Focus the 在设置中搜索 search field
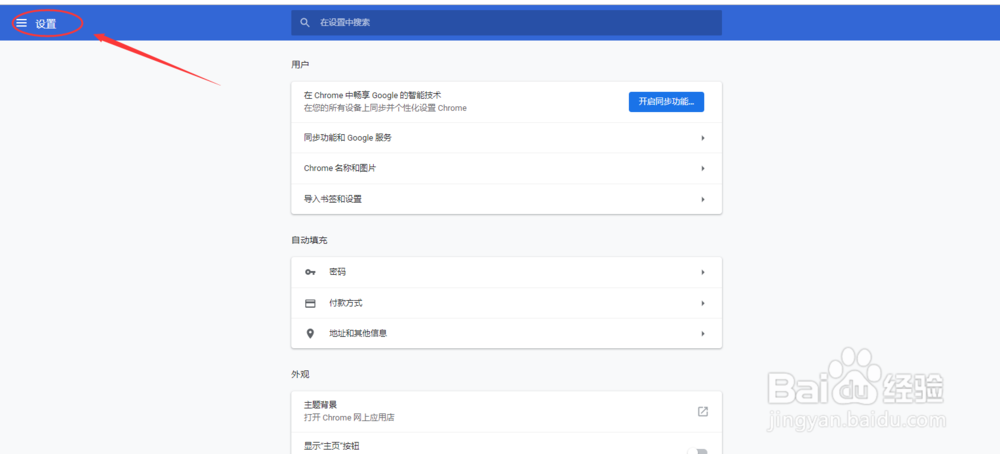The width and height of the screenshot is (1000, 454). click(x=506, y=22)
